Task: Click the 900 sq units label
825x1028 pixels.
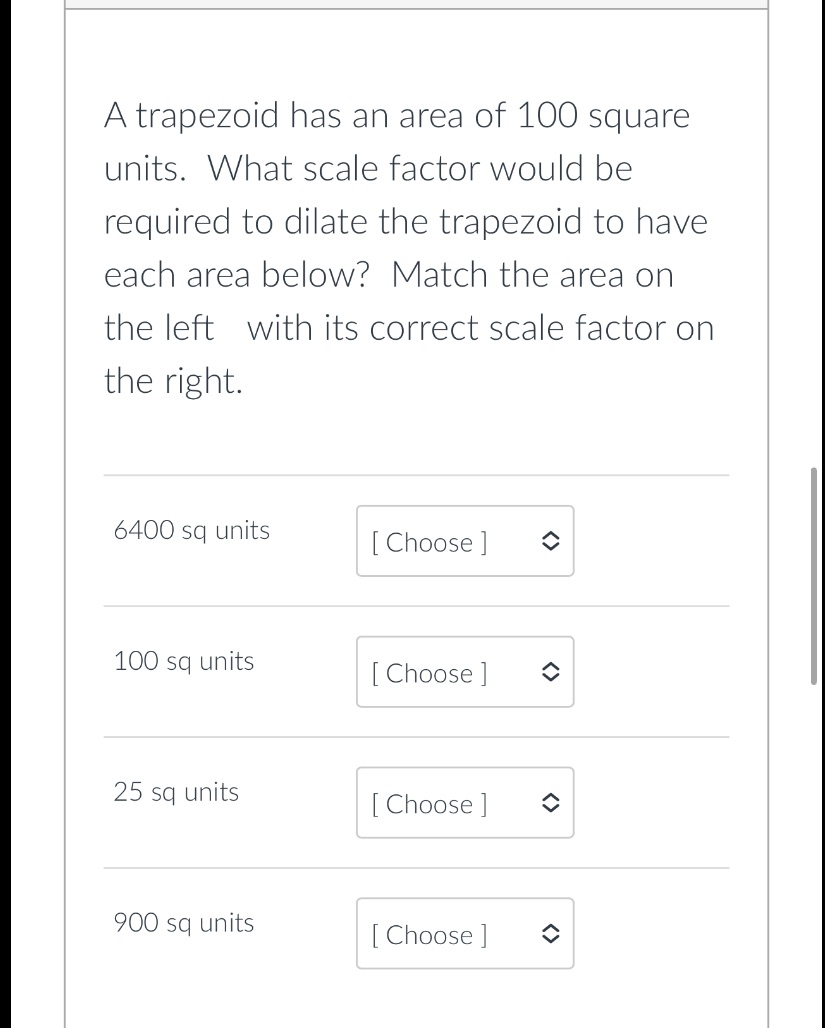Action: [x=183, y=922]
